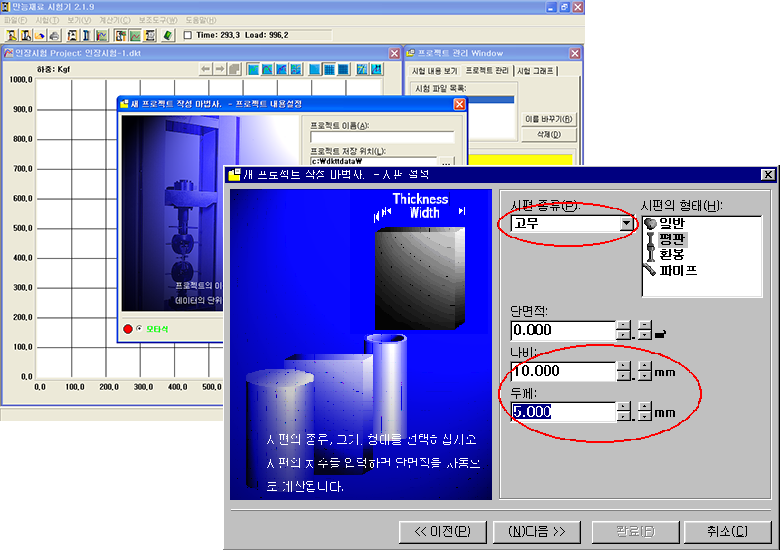The image size is (780, 550).
Task: Click the lock icon beside the 단면적 field
Action: pyautogui.click(x=661, y=332)
